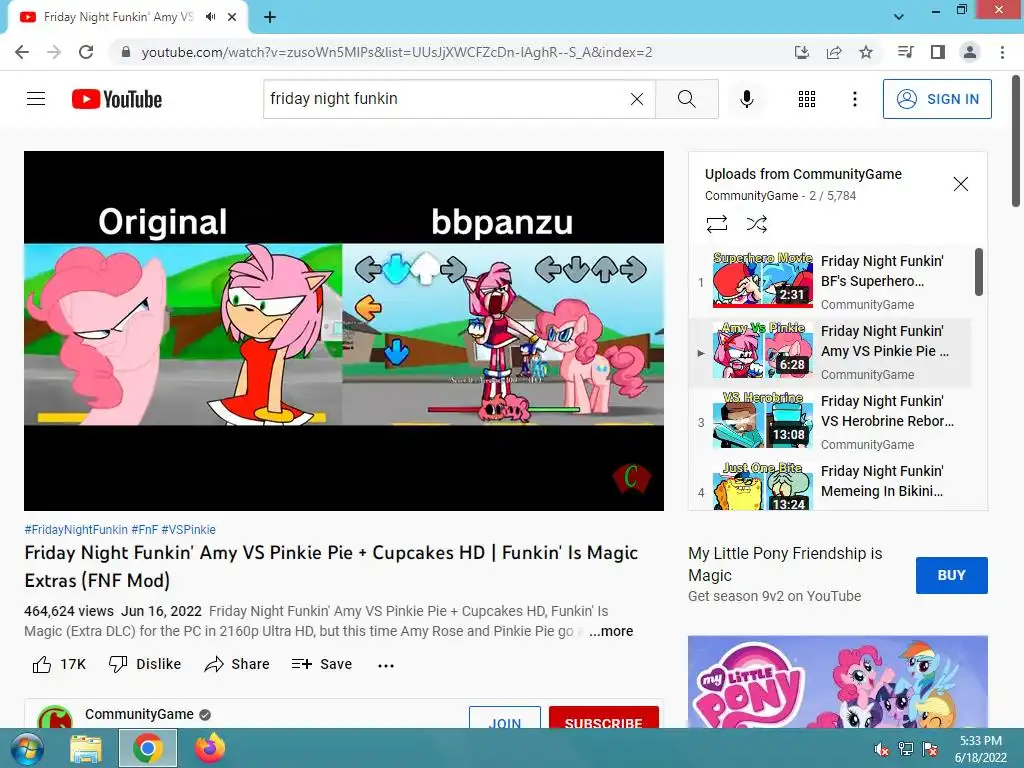Image resolution: width=1024 pixels, height=768 pixels.
Task: Open more actions ellipsis under video
Action: click(386, 665)
